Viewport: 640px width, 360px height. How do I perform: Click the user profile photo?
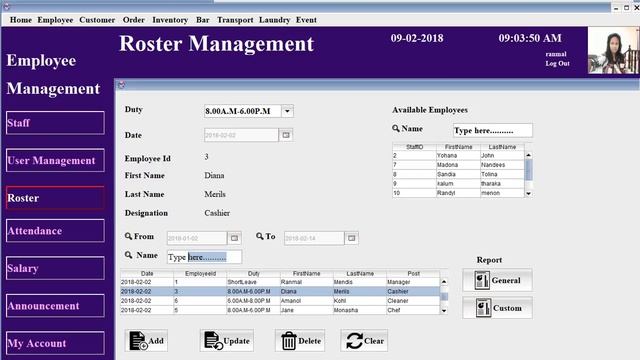[x=613, y=51]
